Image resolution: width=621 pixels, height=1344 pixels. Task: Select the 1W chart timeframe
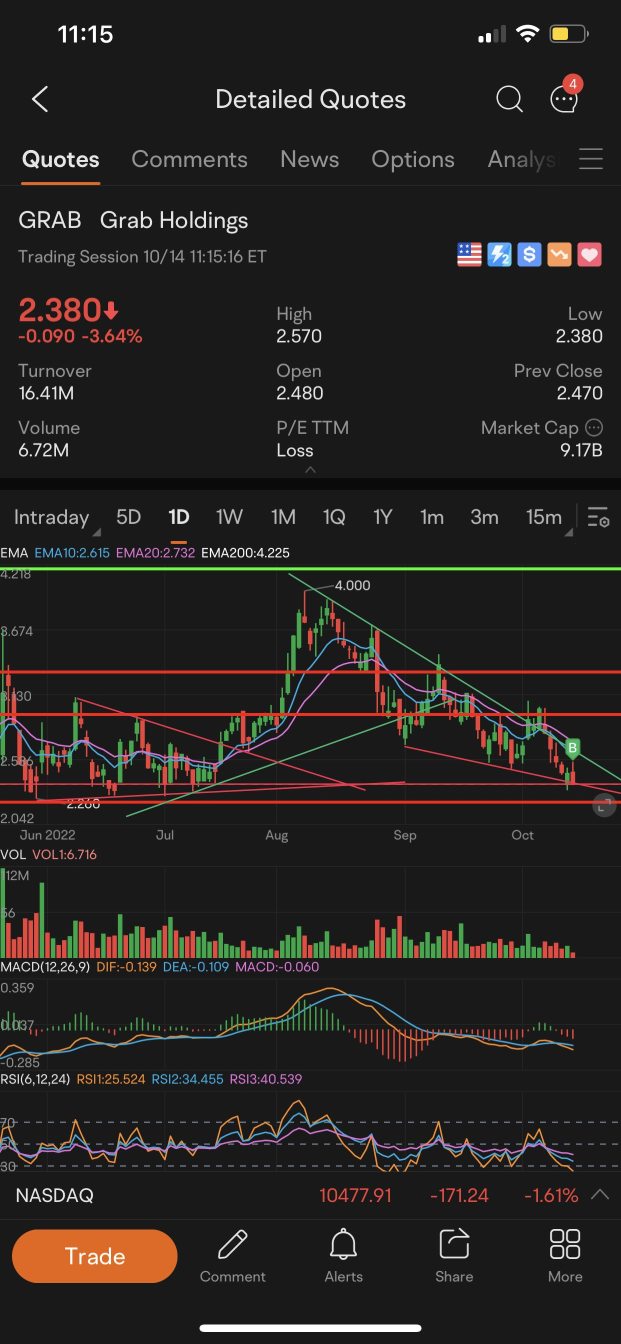[x=229, y=517]
